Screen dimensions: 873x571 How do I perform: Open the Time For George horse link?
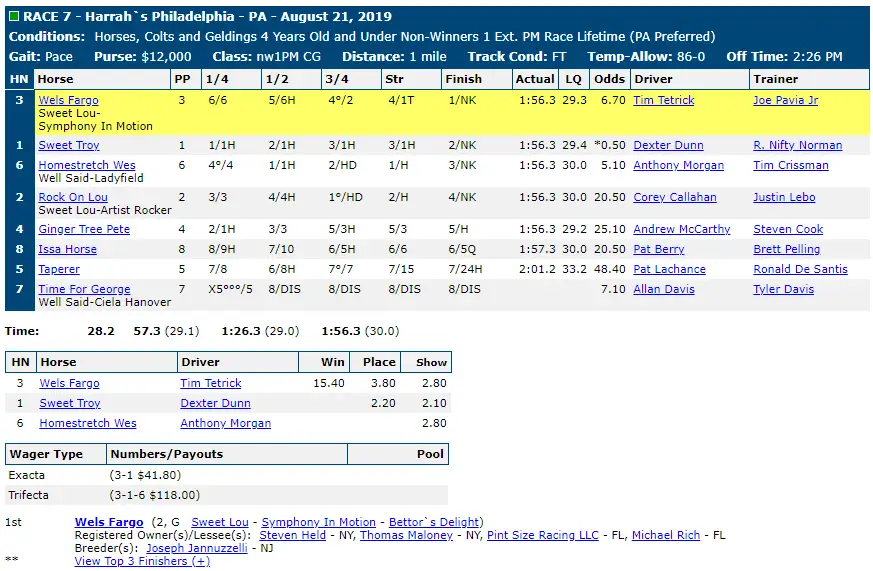tap(84, 289)
